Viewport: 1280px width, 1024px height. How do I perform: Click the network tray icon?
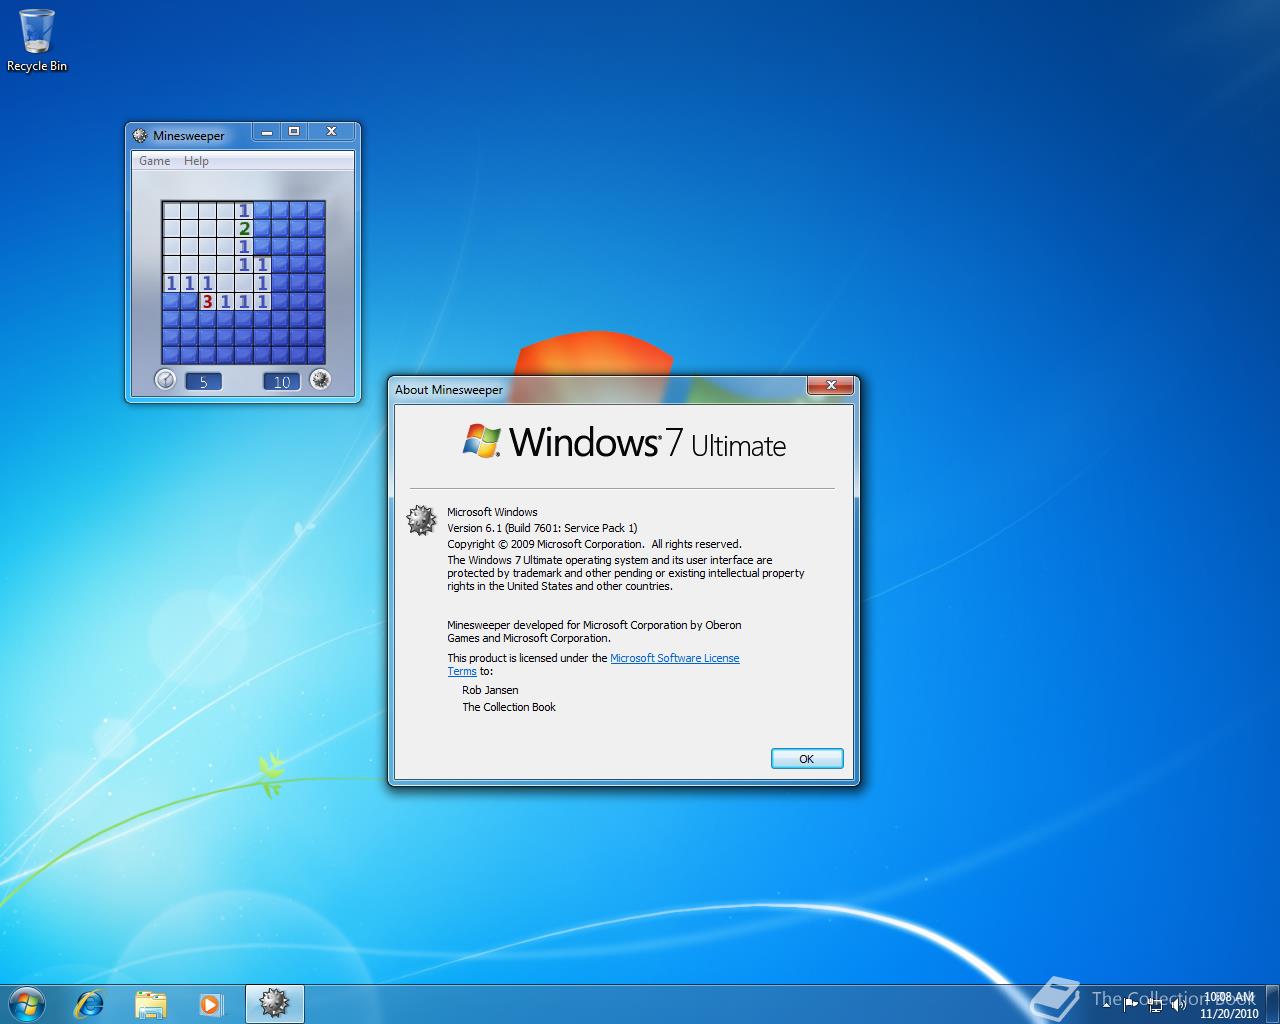[1156, 1004]
